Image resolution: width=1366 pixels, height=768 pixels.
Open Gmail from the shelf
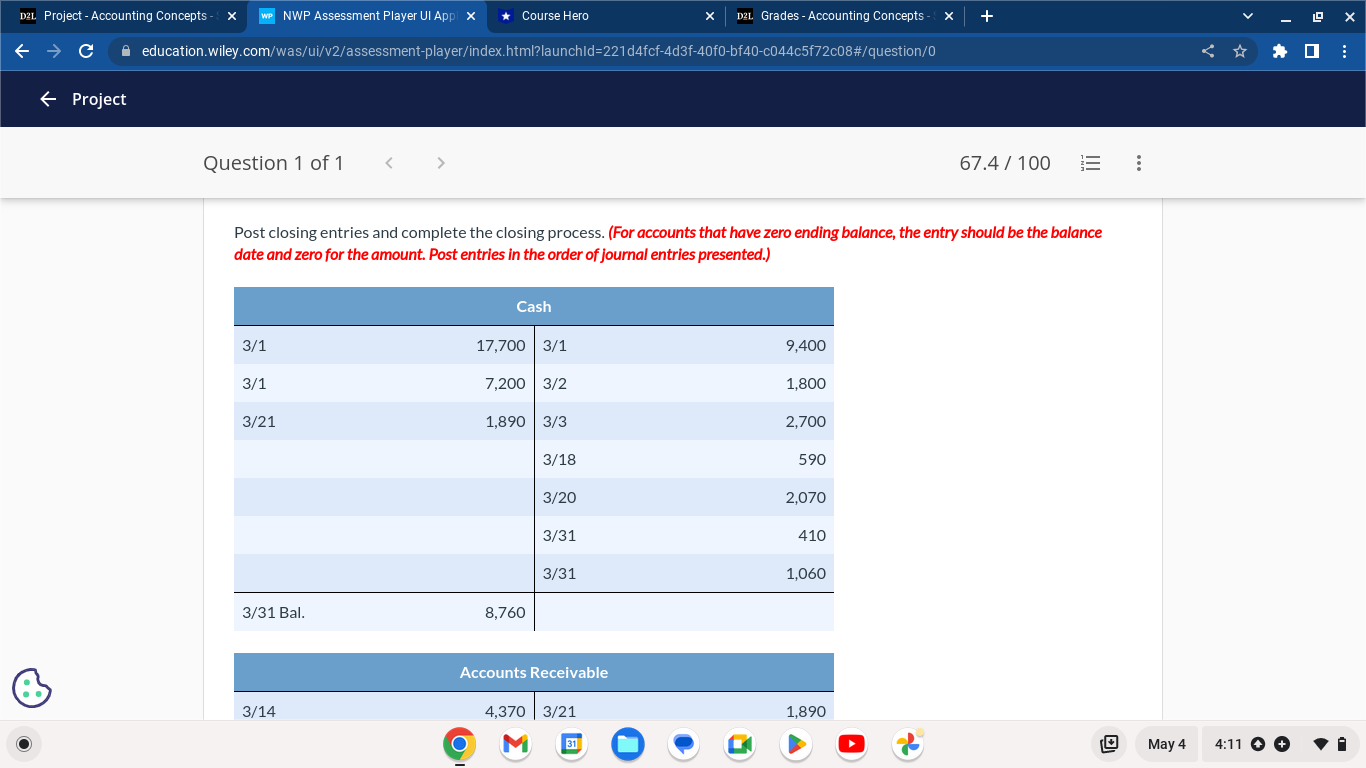pos(515,744)
